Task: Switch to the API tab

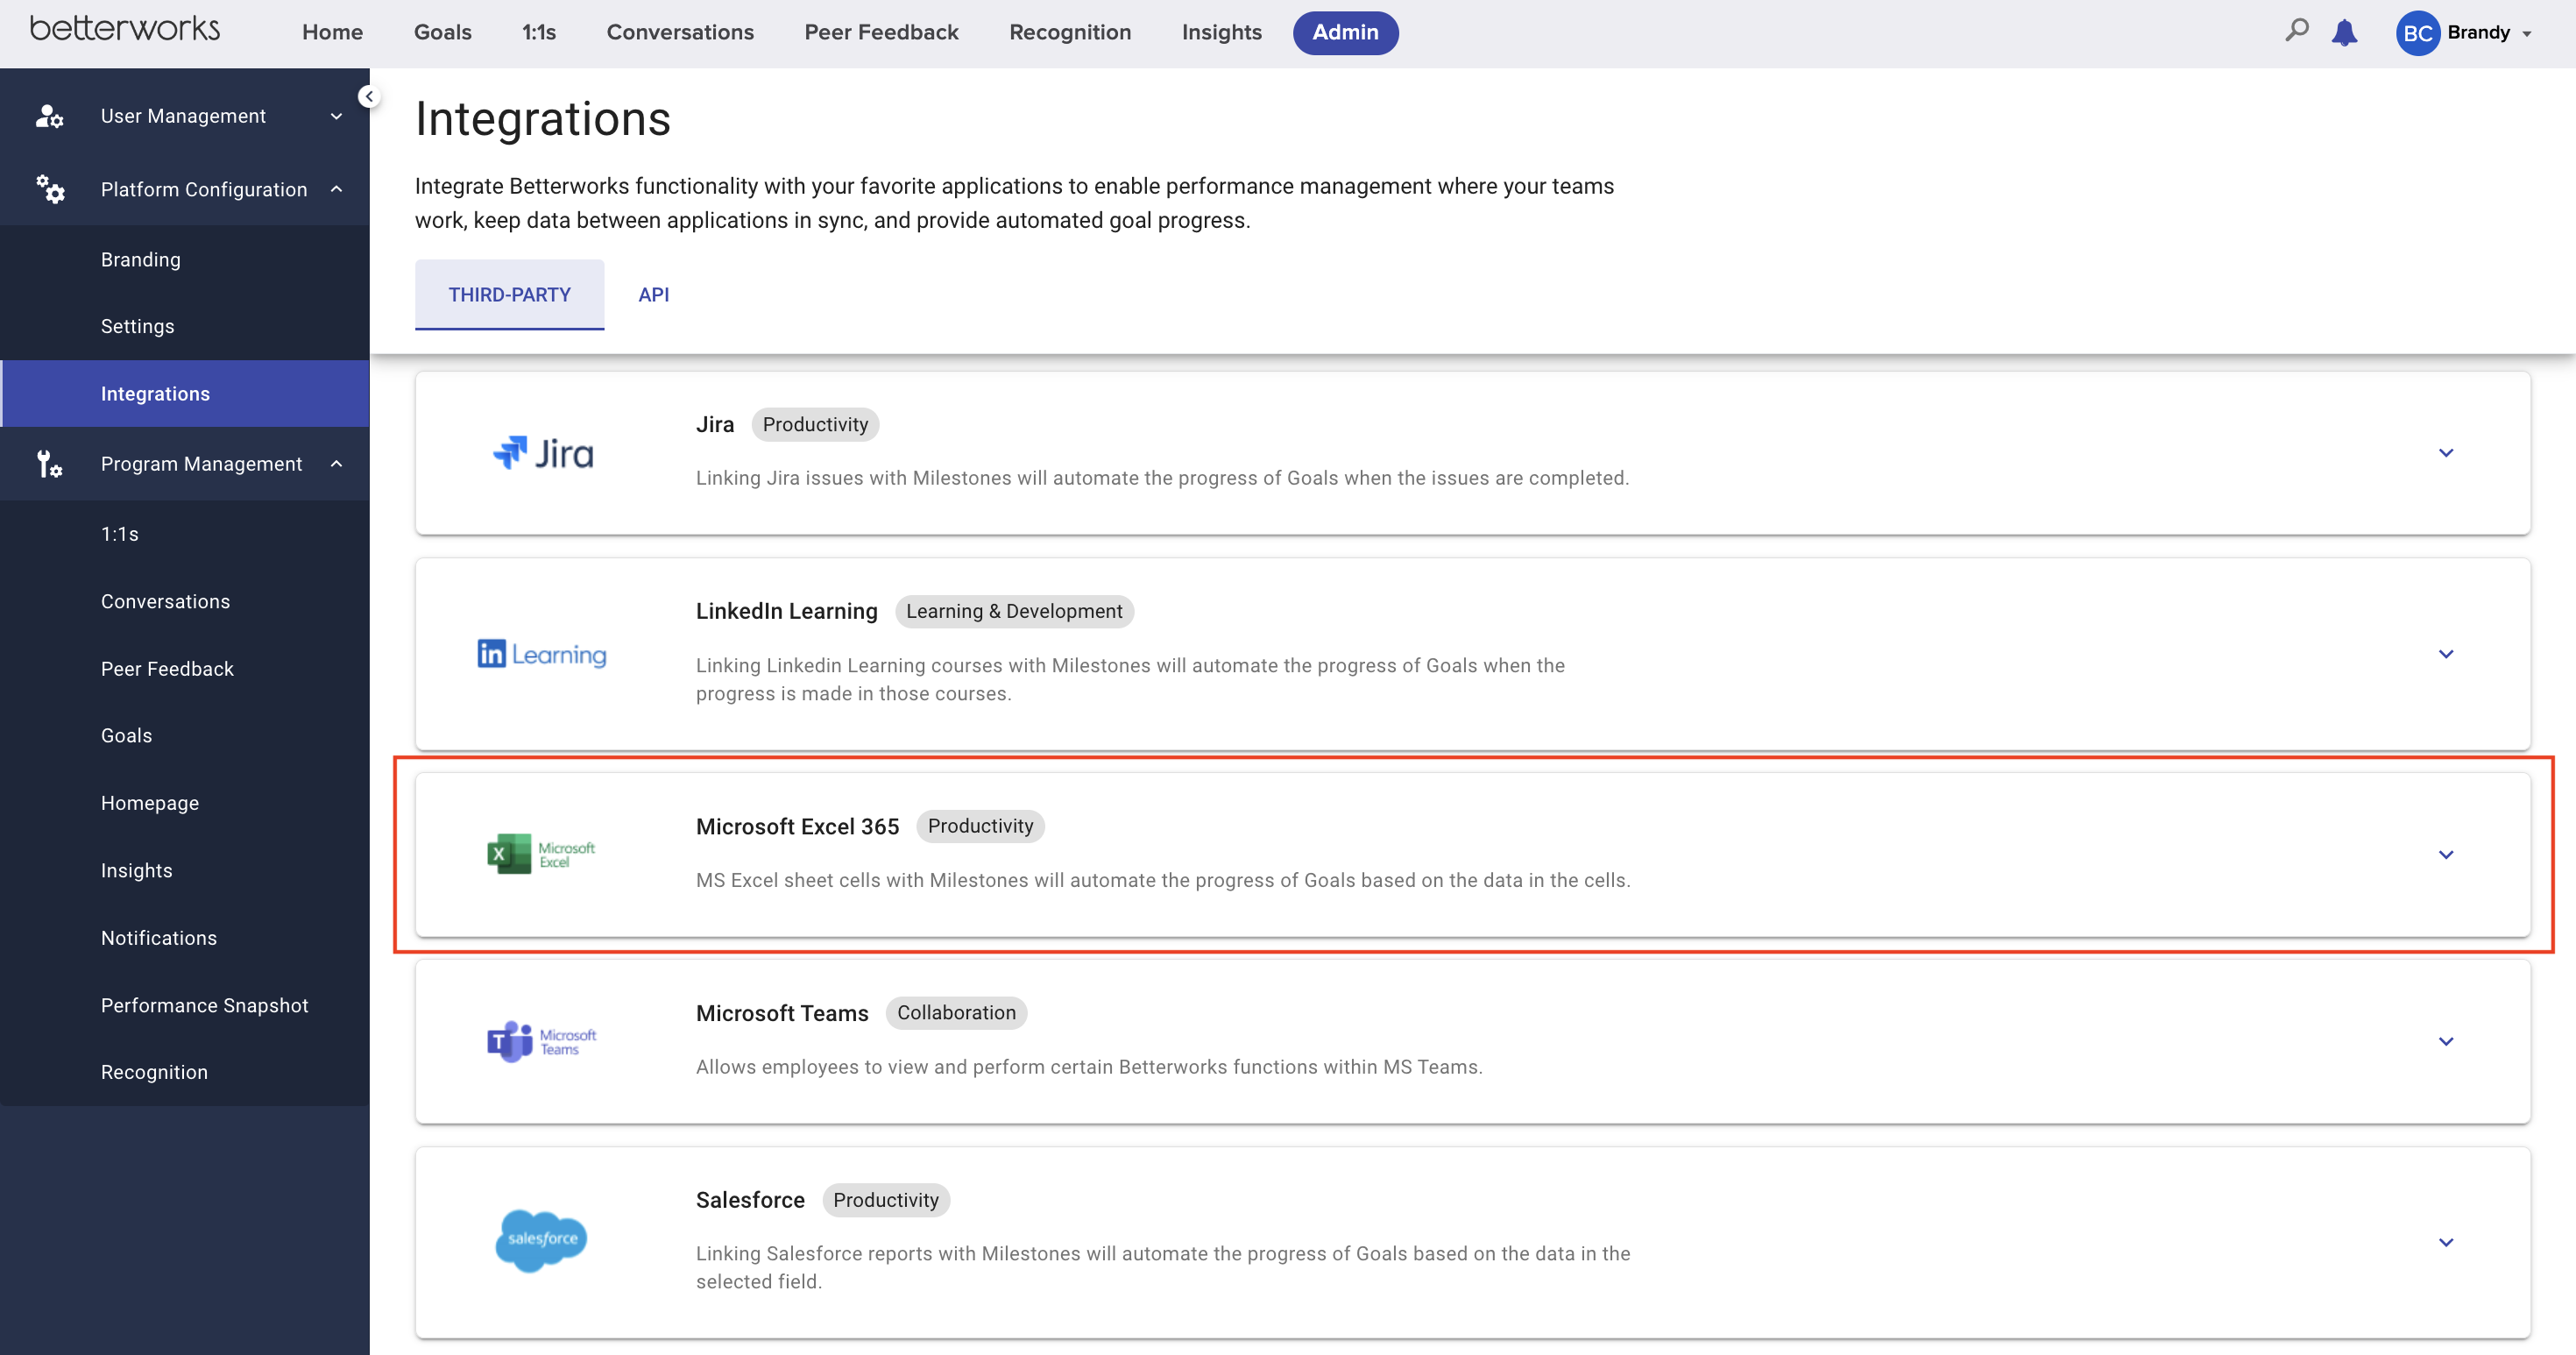Action: (x=653, y=295)
